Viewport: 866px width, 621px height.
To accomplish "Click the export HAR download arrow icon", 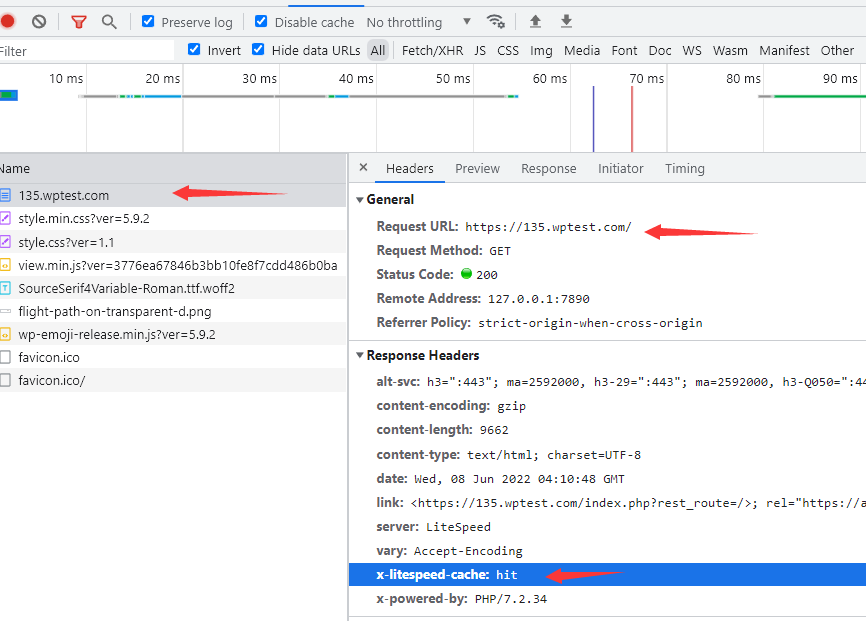I will point(566,21).
